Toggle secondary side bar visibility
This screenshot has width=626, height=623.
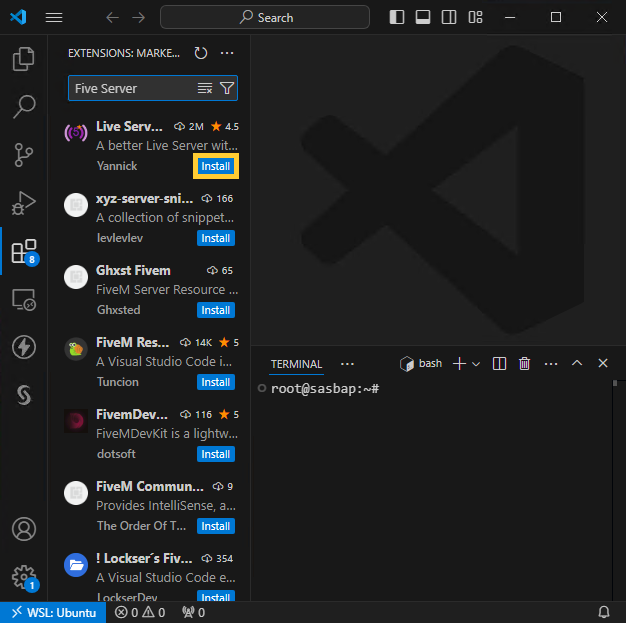449,17
